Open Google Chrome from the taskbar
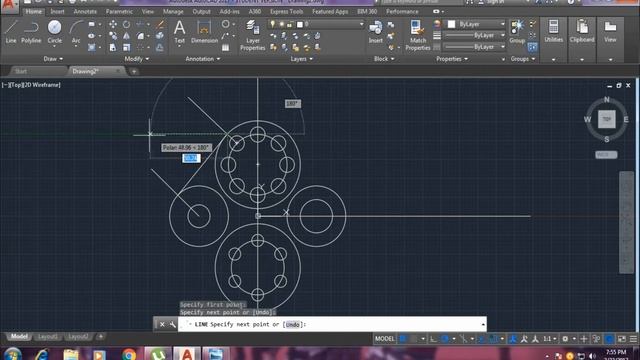 point(129,354)
